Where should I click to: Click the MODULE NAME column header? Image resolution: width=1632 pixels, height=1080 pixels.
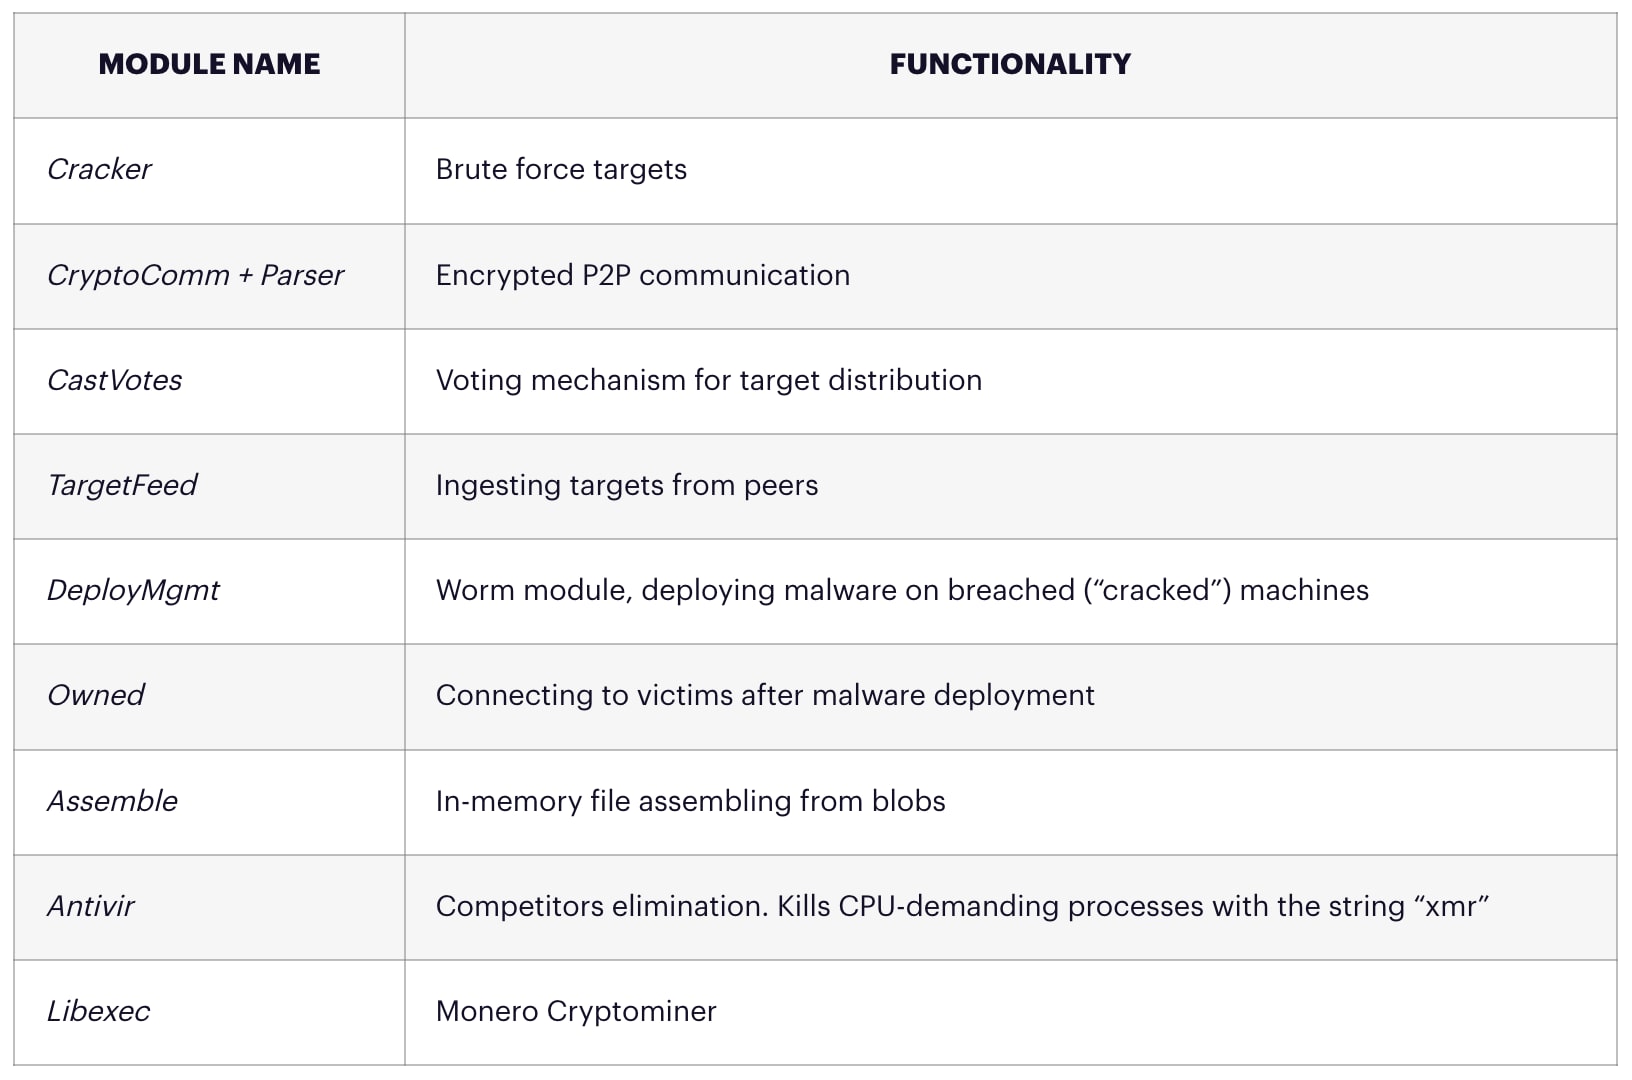pyautogui.click(x=209, y=65)
